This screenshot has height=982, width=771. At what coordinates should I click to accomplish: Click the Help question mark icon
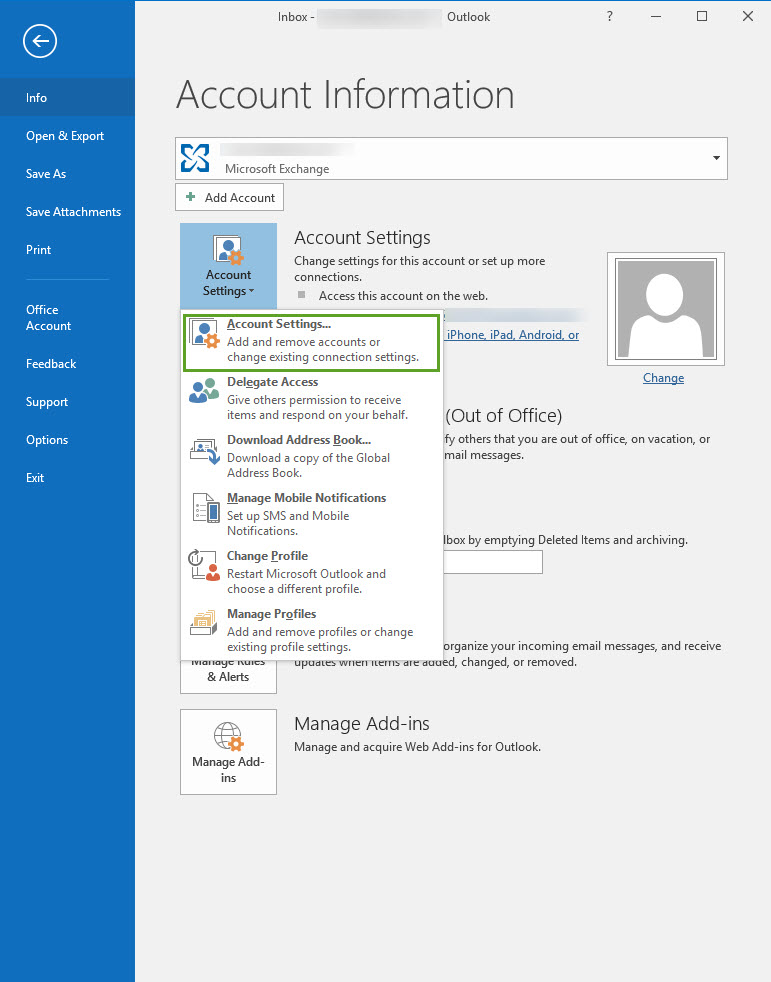(x=609, y=16)
